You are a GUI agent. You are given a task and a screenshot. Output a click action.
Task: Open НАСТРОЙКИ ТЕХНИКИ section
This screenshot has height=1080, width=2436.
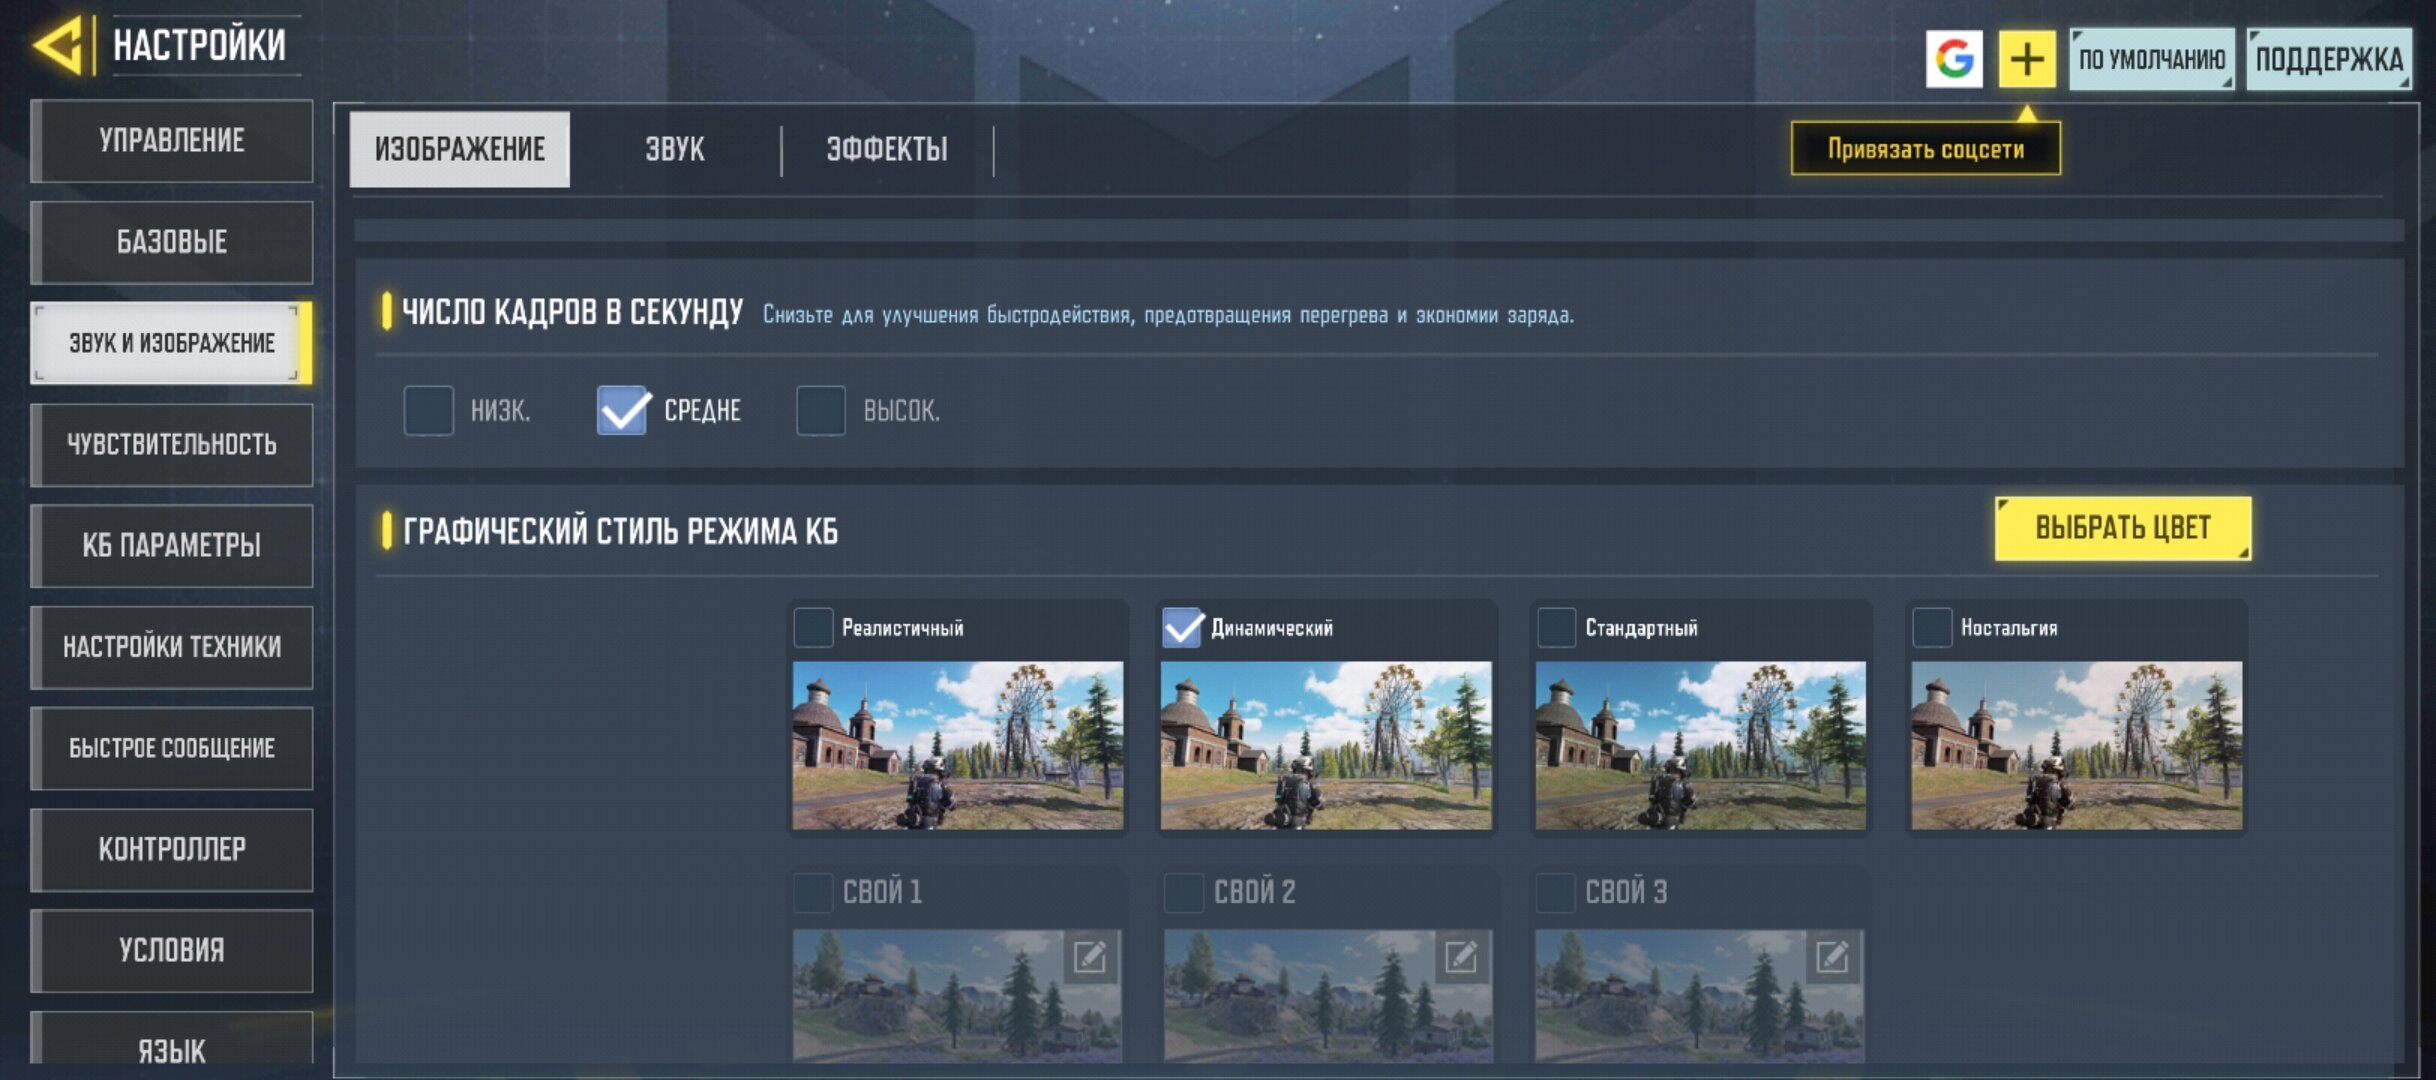click(x=171, y=647)
